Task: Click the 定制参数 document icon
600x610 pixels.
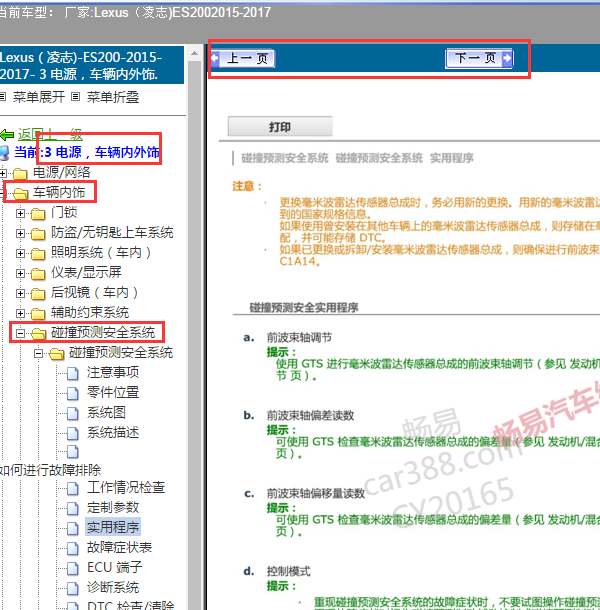Action: point(72,508)
